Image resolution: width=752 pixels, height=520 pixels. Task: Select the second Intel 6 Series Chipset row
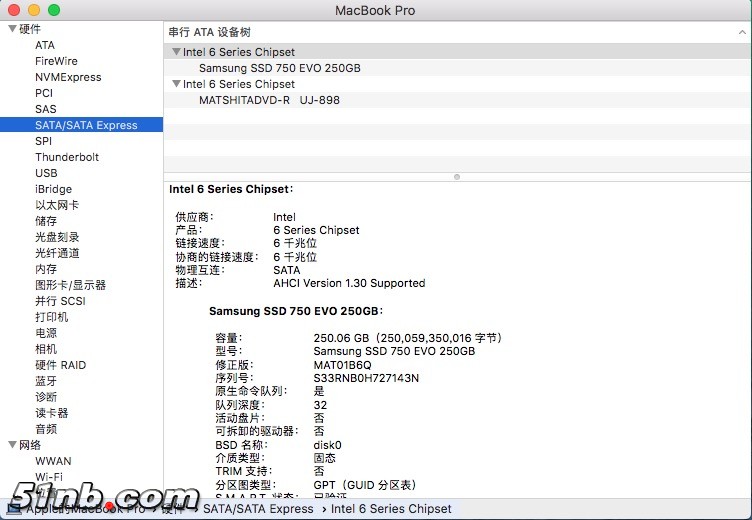click(x=458, y=83)
